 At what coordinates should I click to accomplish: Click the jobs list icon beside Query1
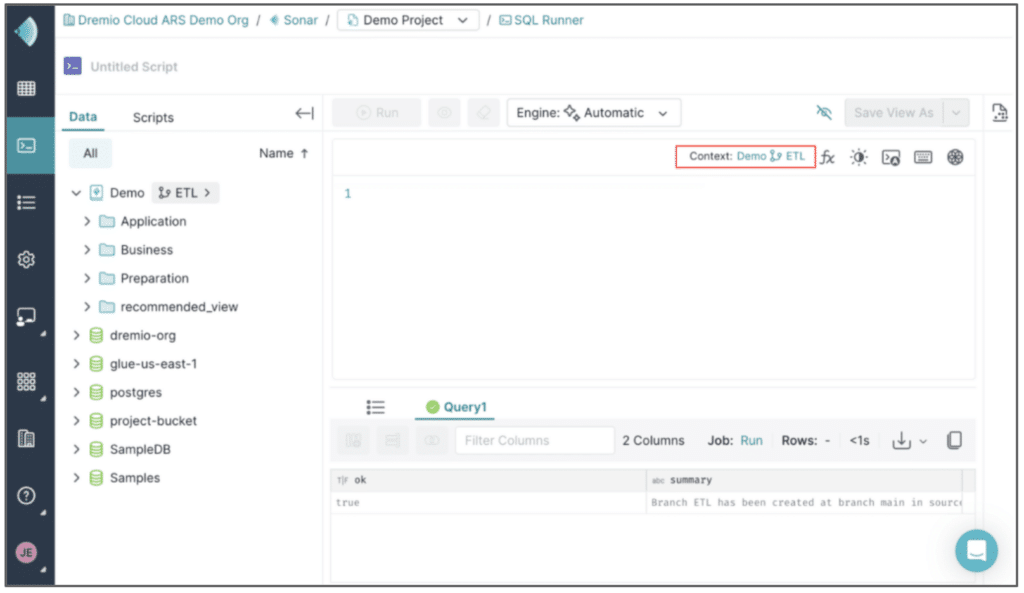click(376, 408)
